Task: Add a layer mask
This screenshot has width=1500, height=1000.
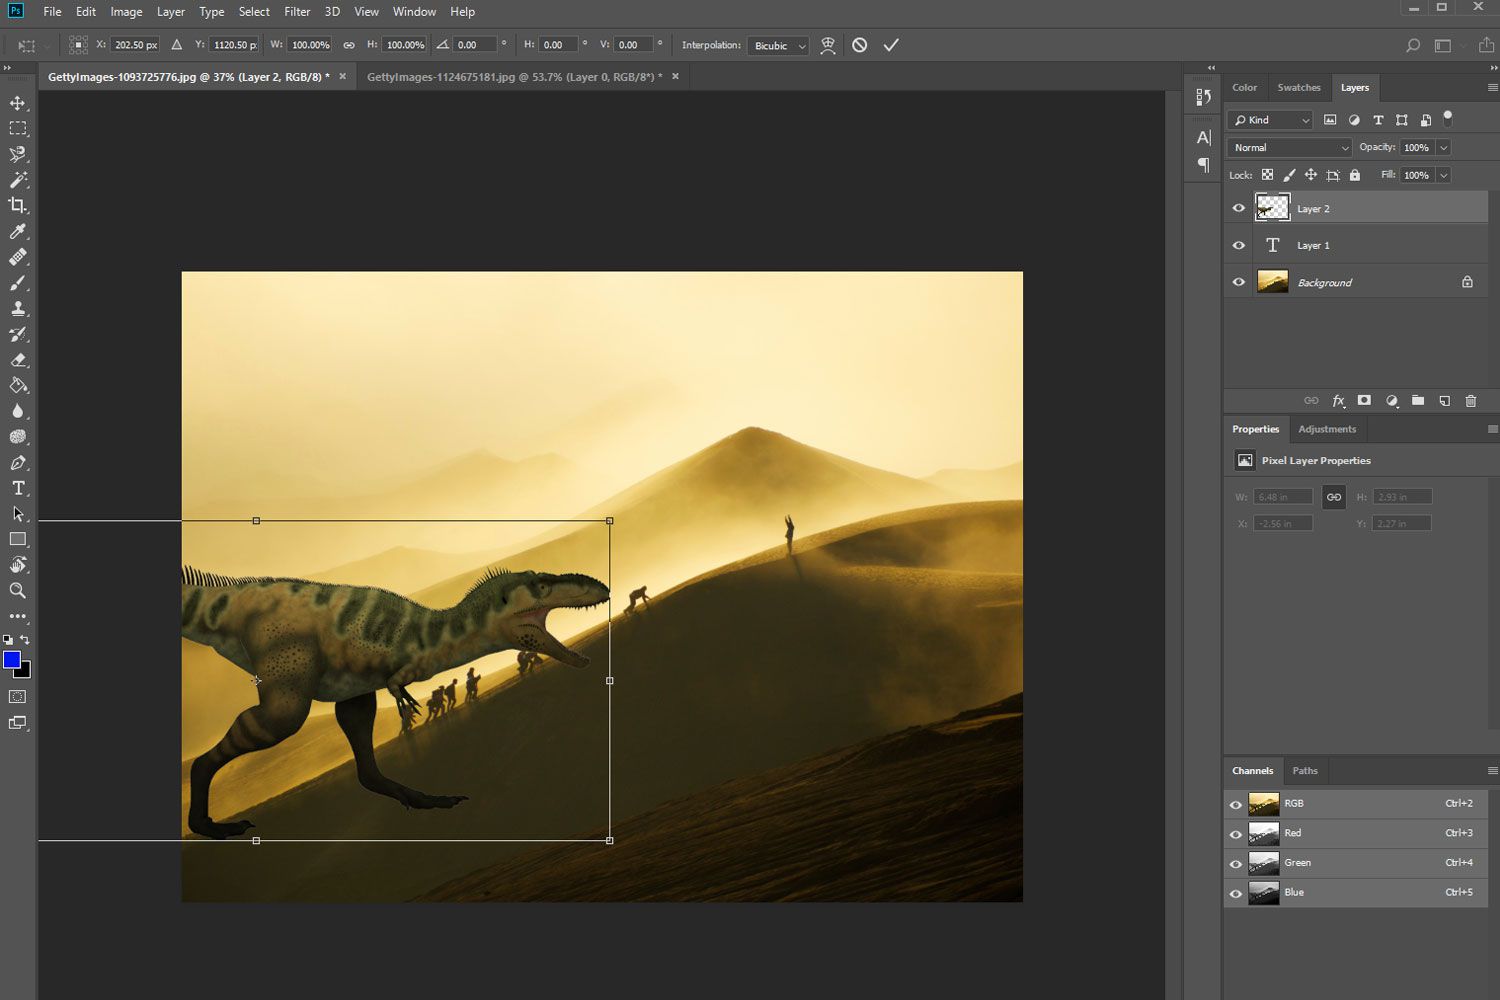Action: pyautogui.click(x=1364, y=401)
